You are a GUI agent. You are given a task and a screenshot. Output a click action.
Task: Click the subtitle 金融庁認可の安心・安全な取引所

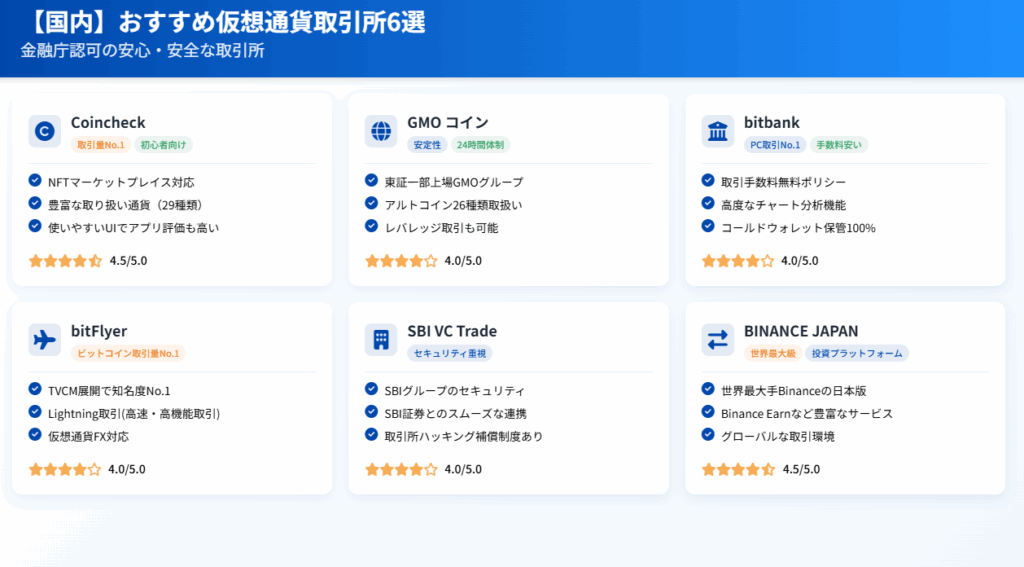142,51
